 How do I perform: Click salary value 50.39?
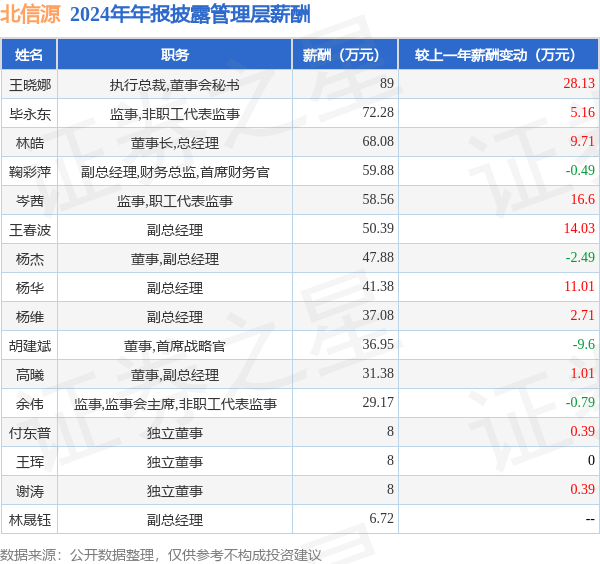click(378, 228)
